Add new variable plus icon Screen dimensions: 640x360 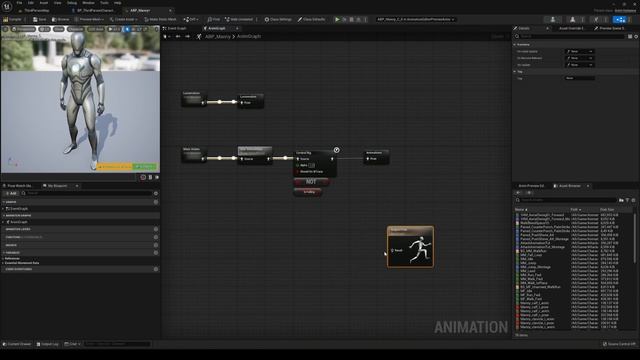click(x=156, y=253)
